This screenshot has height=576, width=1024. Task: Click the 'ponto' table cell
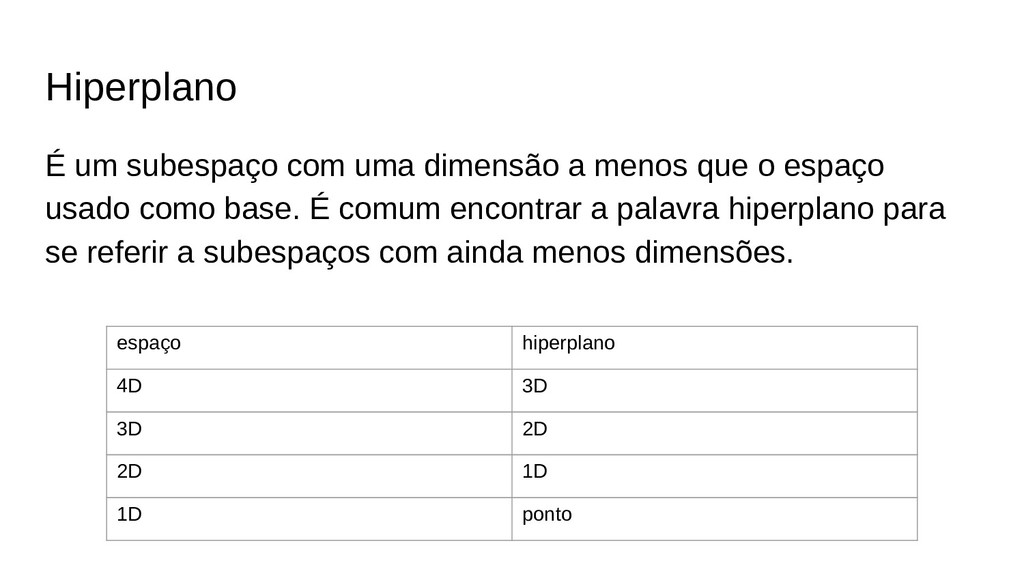click(x=714, y=519)
